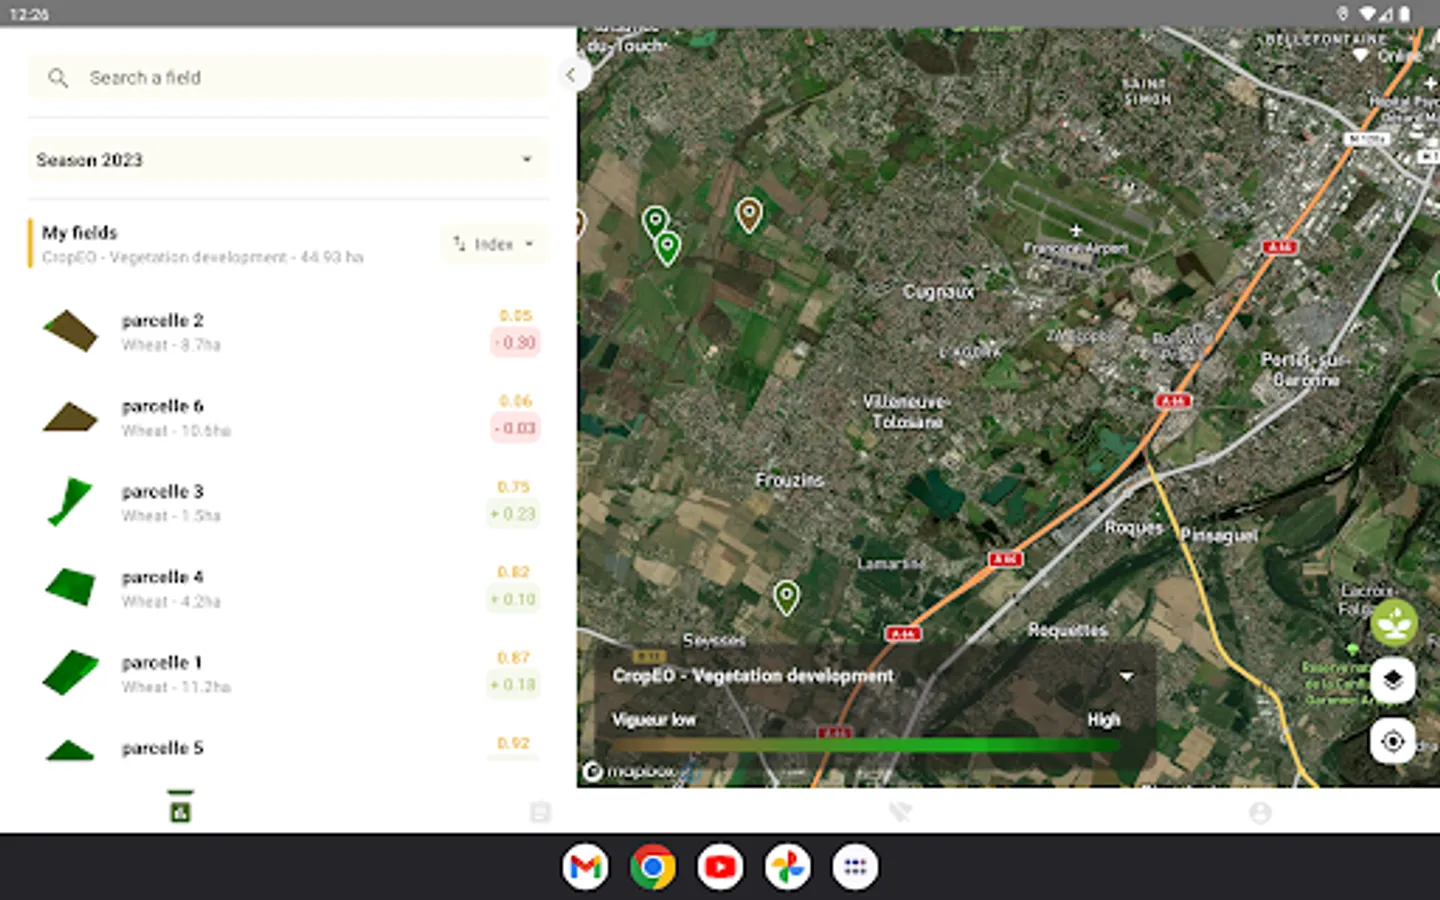Click the -0.30 change badge
Screen dimensions: 1440x900
coord(515,342)
